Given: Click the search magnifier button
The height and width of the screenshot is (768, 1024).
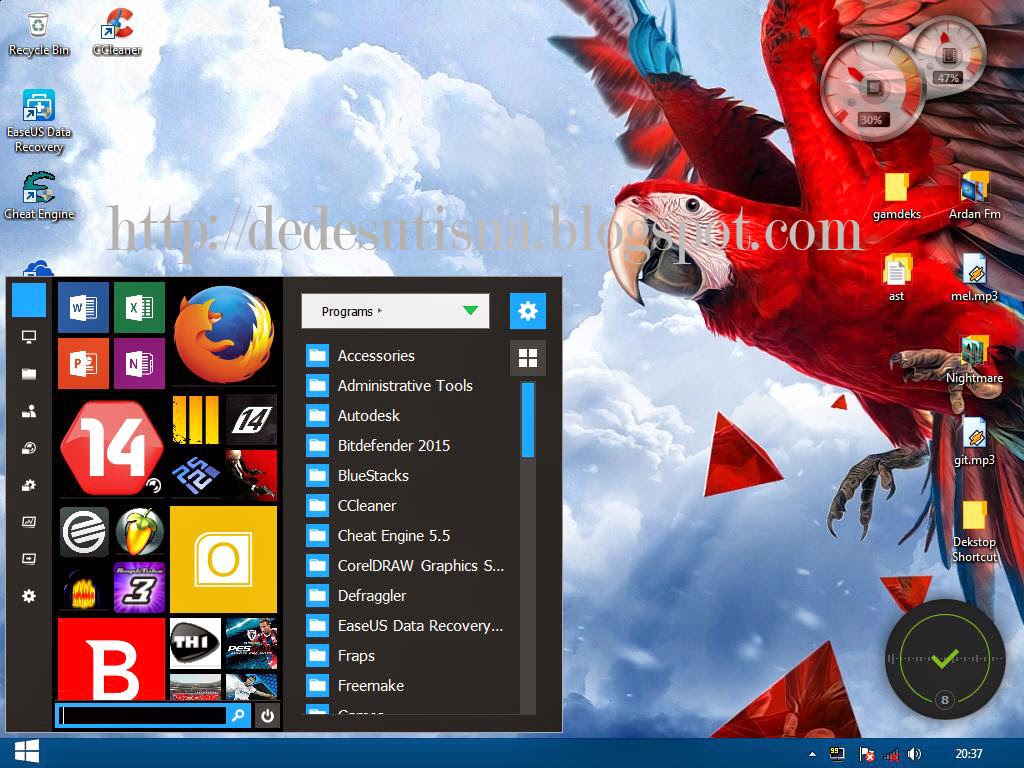Looking at the screenshot, I should [238, 715].
